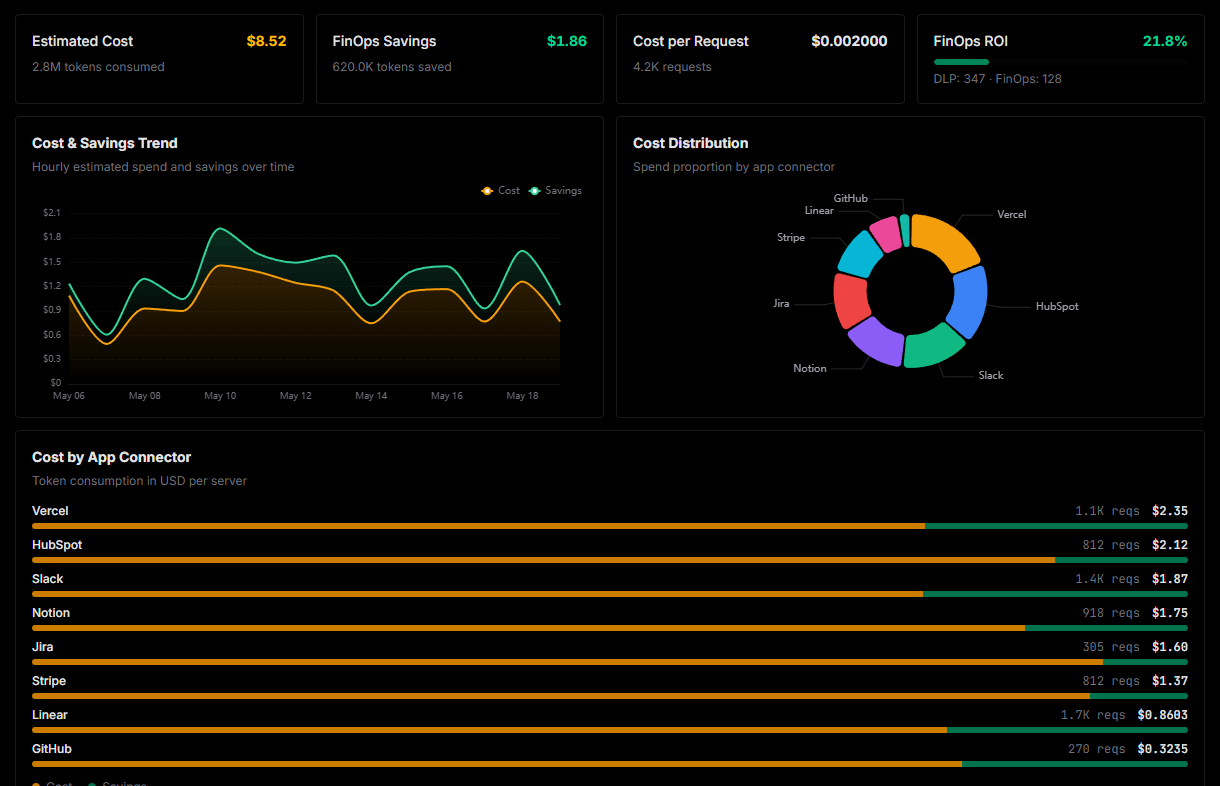Viewport: 1220px width, 786px height.
Task: Select the green Slack donut segment
Action: (932, 346)
